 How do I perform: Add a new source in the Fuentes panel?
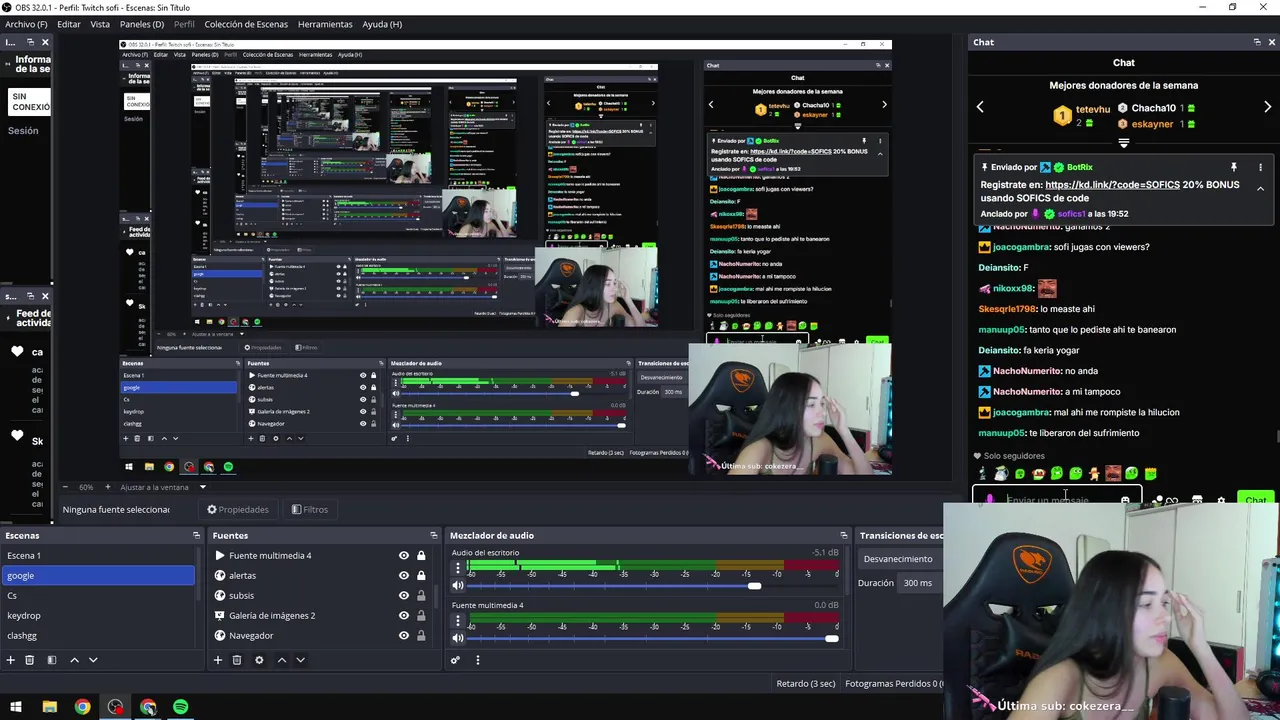coord(217,660)
